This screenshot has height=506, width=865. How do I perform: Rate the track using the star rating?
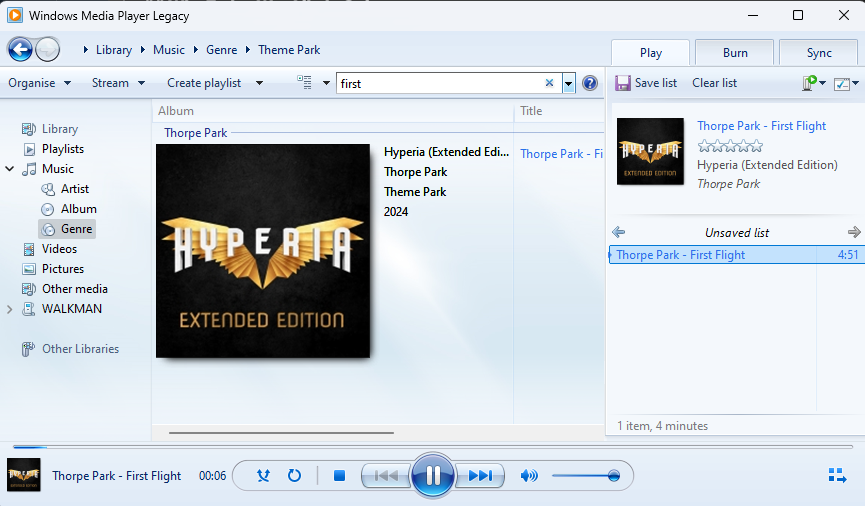[730, 146]
